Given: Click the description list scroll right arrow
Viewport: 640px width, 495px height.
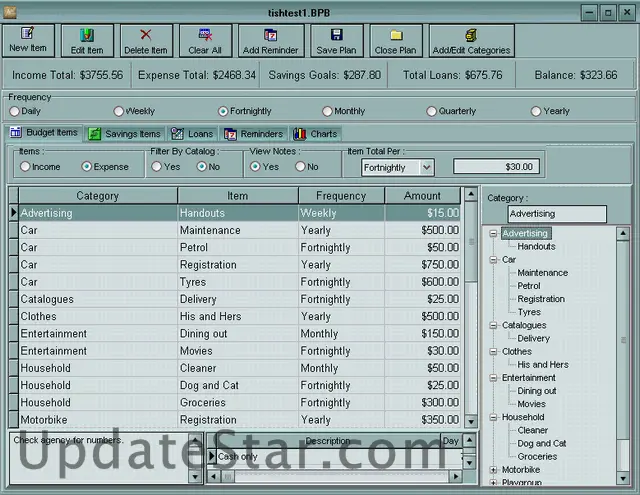Looking at the screenshot, I should [x=456, y=476].
